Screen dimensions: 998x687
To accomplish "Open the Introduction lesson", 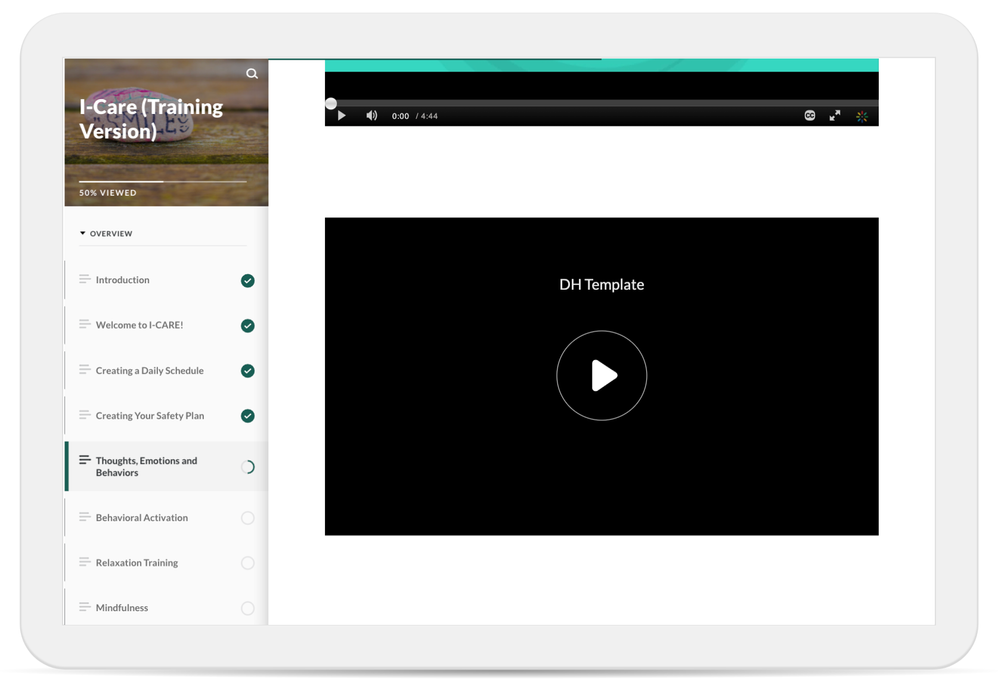I will [167, 280].
